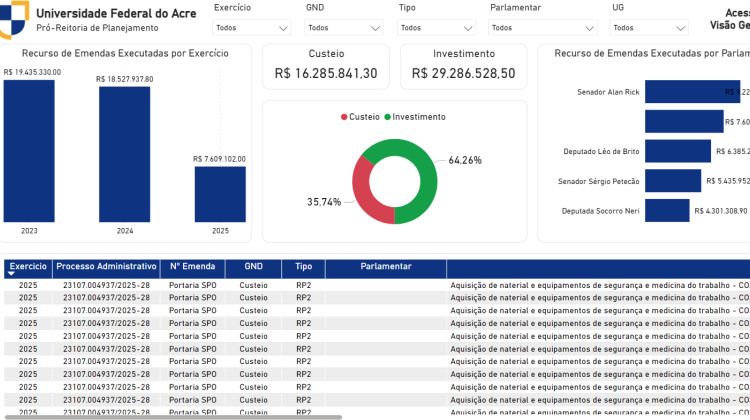Click the red Custeio legend marker
The height and width of the screenshot is (420, 750).
344,117
